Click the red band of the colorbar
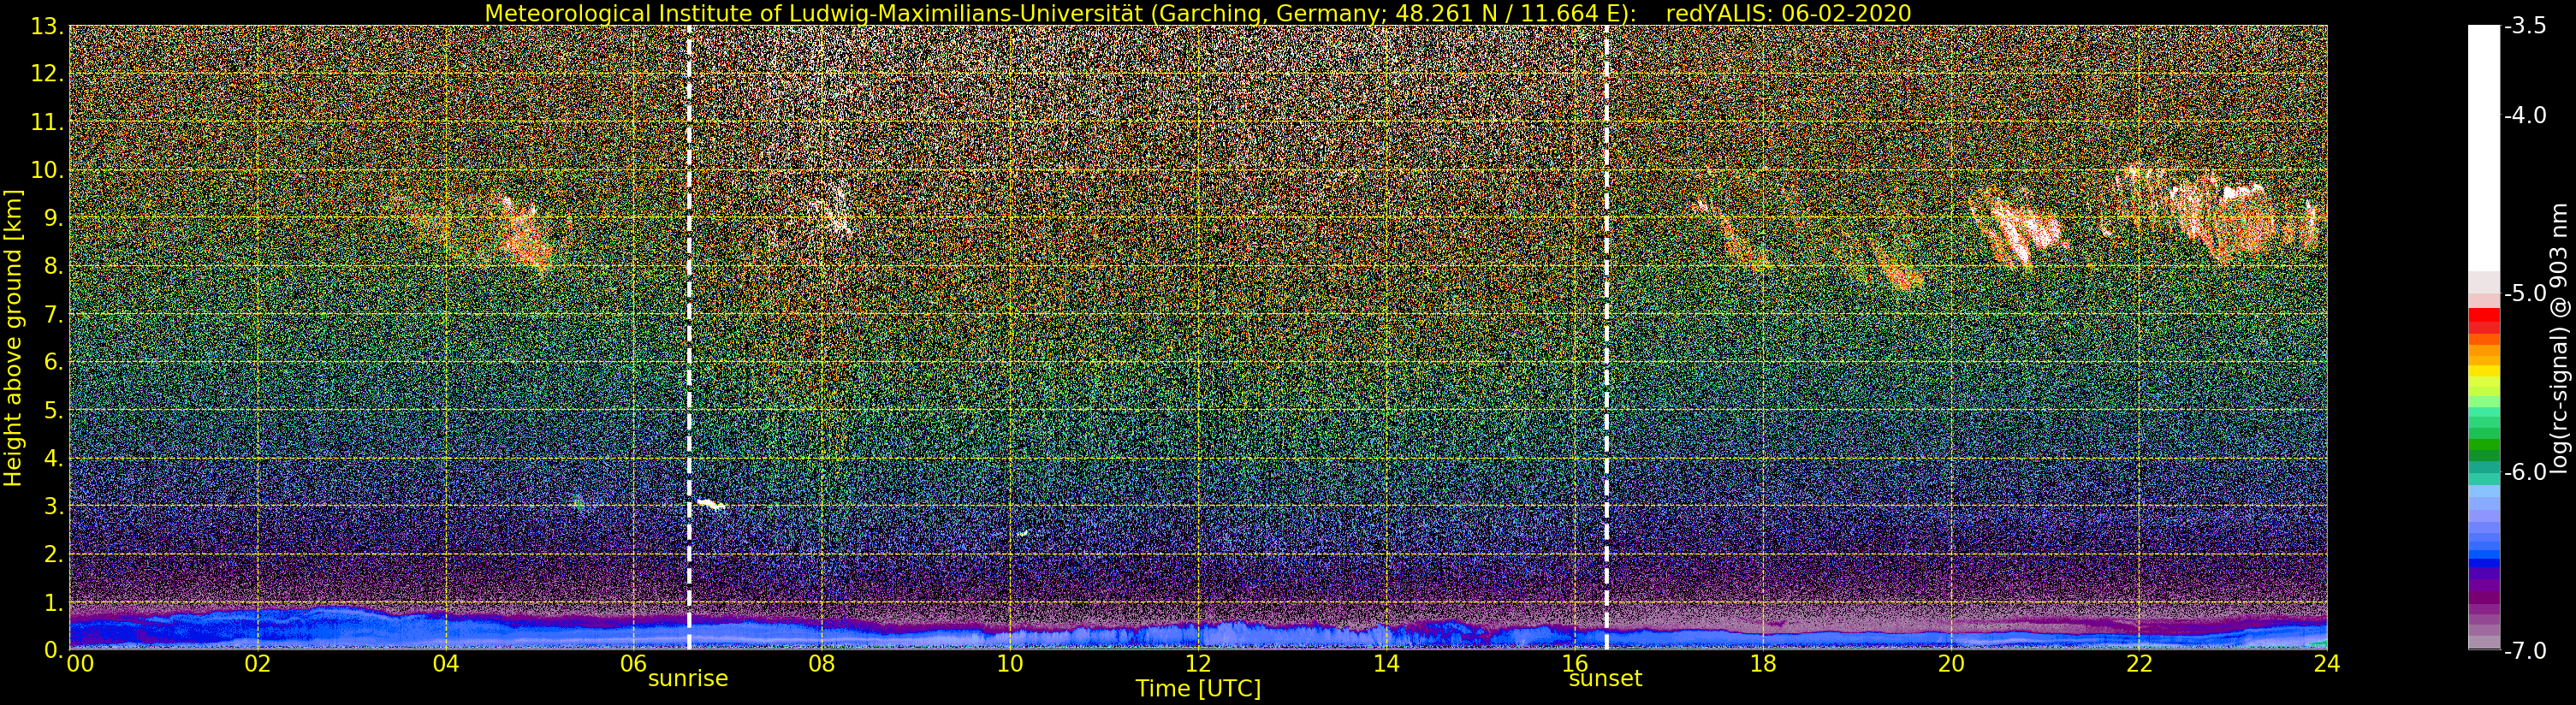The image size is (2576, 705). 2484,321
